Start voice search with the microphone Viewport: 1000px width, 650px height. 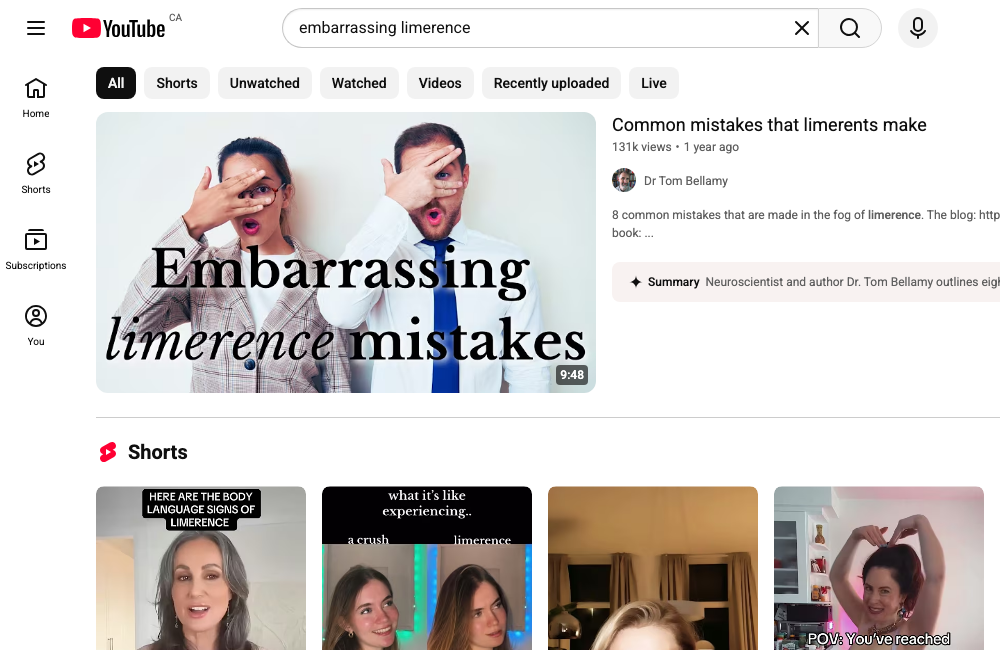tap(918, 28)
